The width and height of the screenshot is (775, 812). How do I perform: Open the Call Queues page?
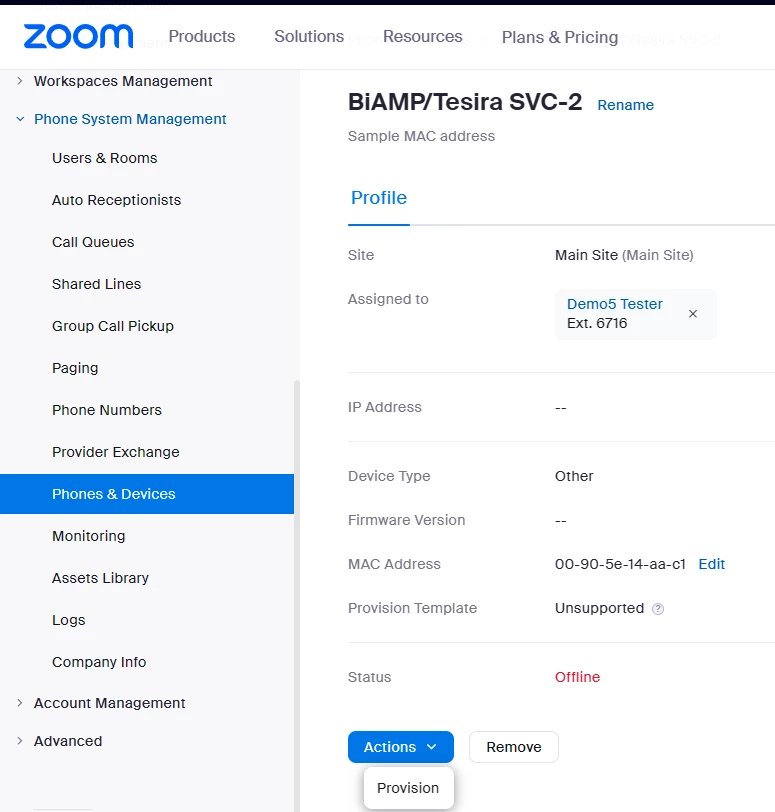pyautogui.click(x=93, y=242)
